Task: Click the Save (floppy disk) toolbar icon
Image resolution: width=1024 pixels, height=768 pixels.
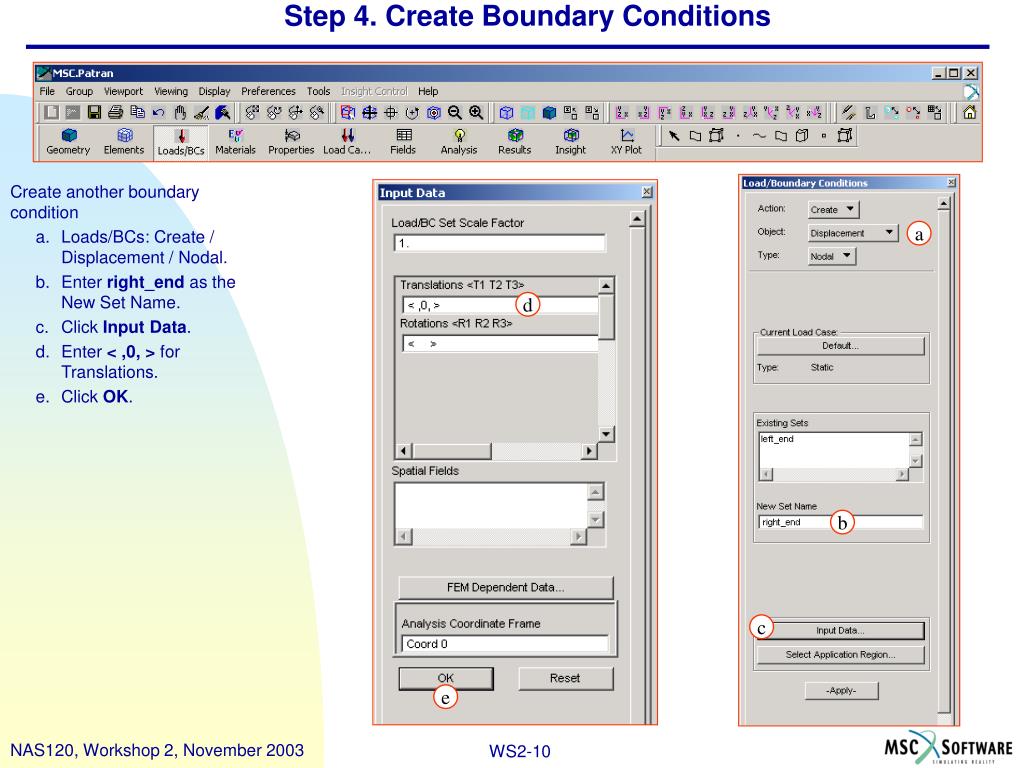Action: coord(94,113)
